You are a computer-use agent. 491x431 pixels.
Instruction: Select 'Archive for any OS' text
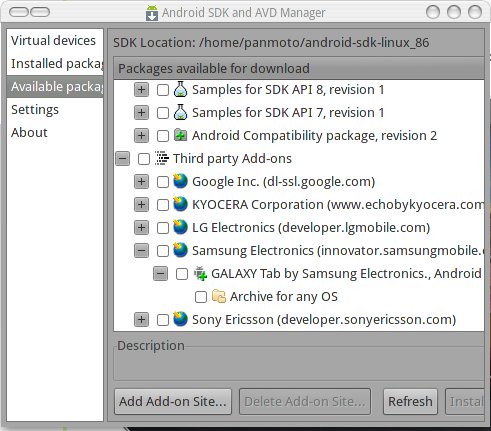pyautogui.click(x=284, y=296)
